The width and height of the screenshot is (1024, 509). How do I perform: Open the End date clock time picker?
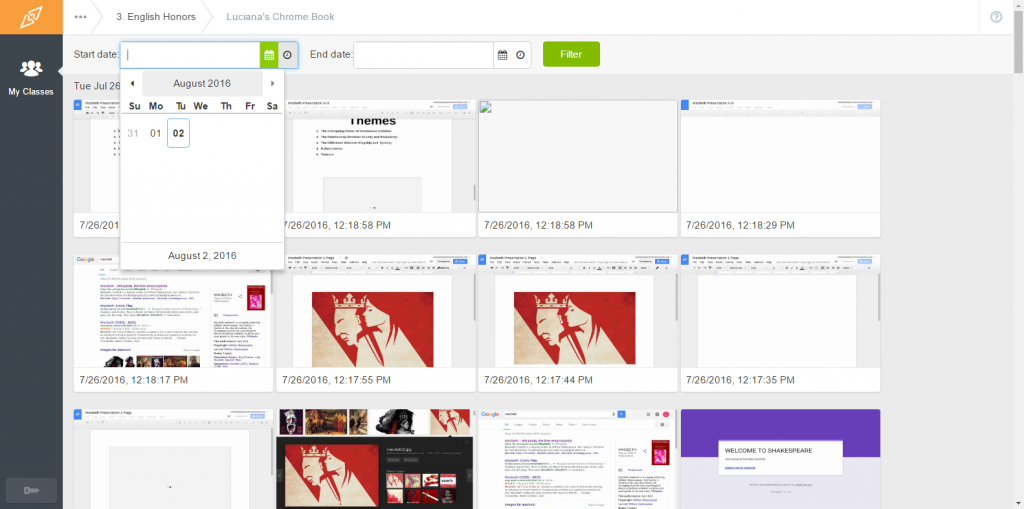point(520,56)
